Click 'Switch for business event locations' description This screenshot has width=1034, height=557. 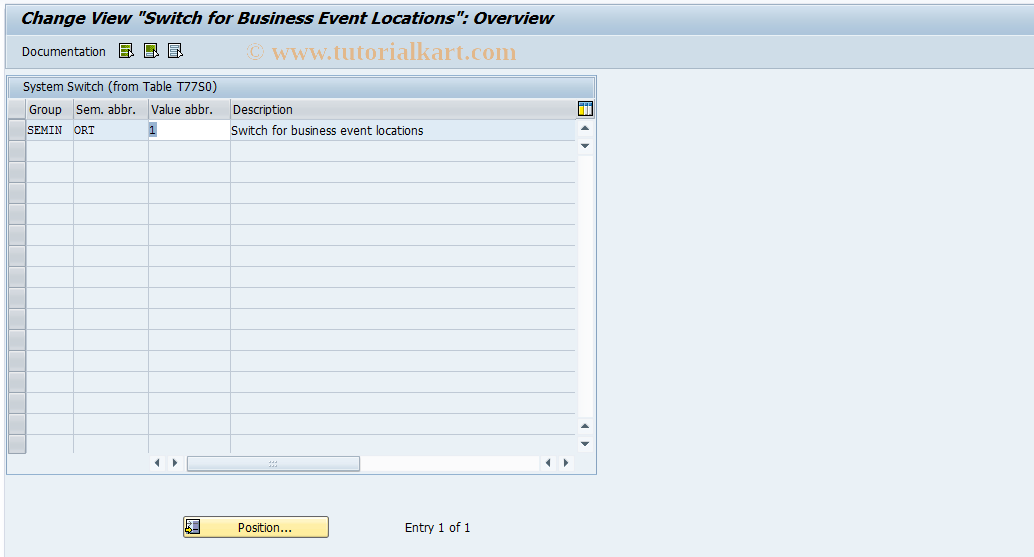tap(327, 131)
